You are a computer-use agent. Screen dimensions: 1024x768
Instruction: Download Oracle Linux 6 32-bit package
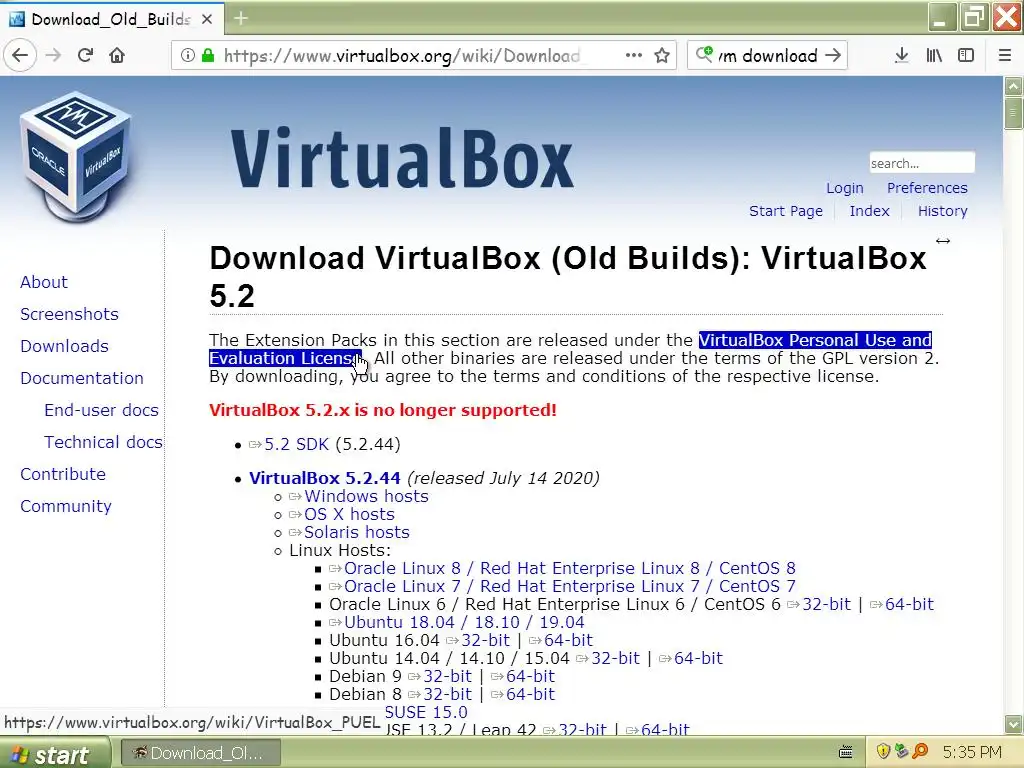pyautogui.click(x=826, y=604)
